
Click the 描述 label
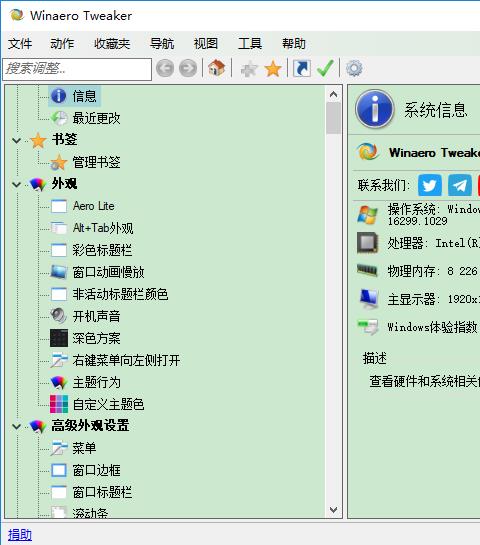click(x=375, y=358)
